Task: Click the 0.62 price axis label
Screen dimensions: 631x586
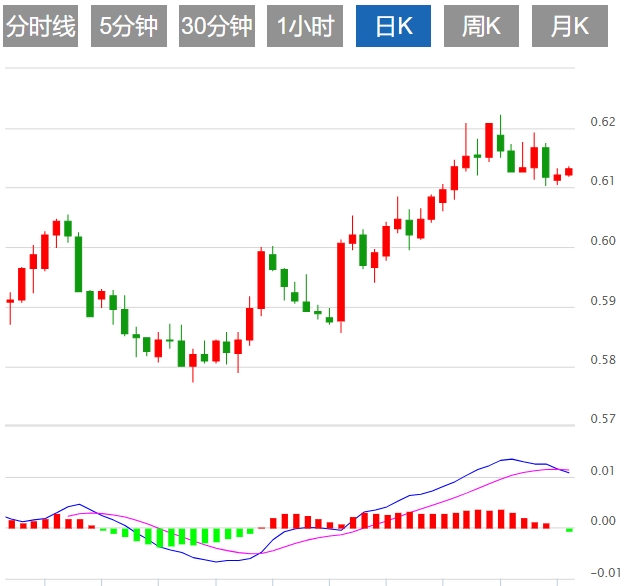Action: [603, 122]
